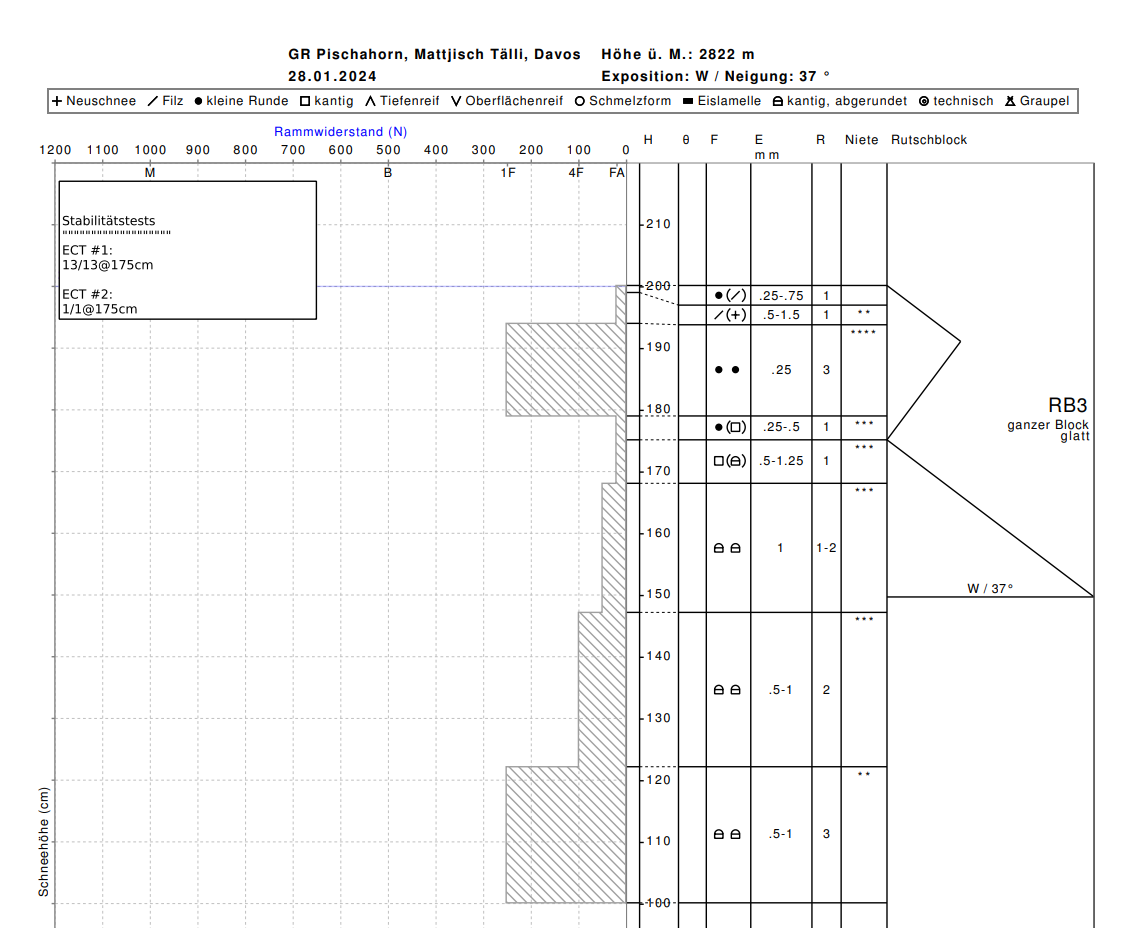Select the technisch legend symbol

[924, 101]
